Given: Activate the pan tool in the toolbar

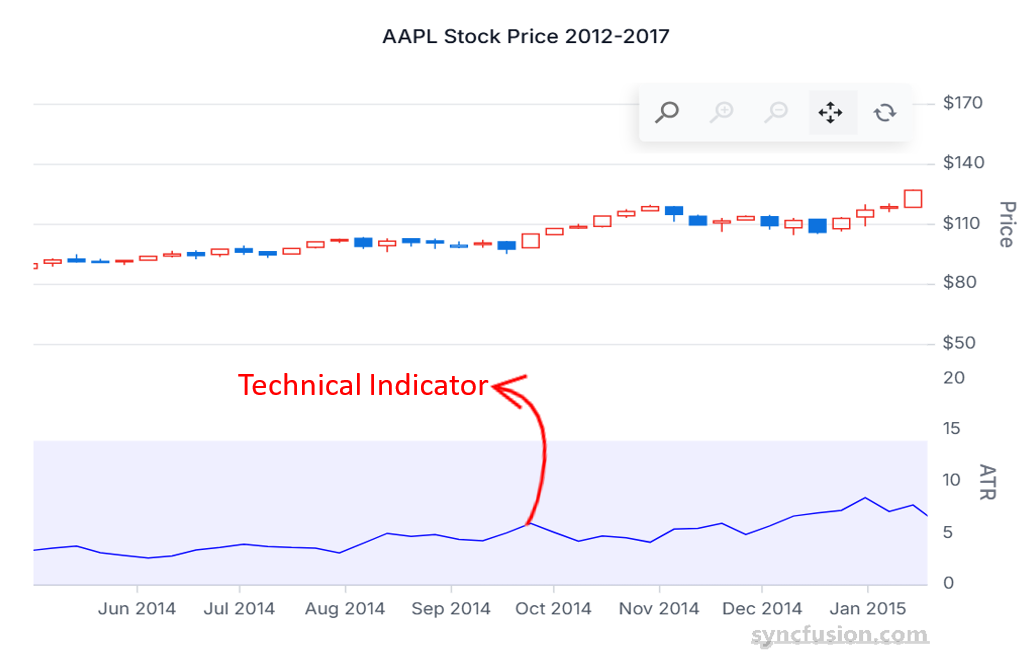Looking at the screenshot, I should (x=831, y=112).
